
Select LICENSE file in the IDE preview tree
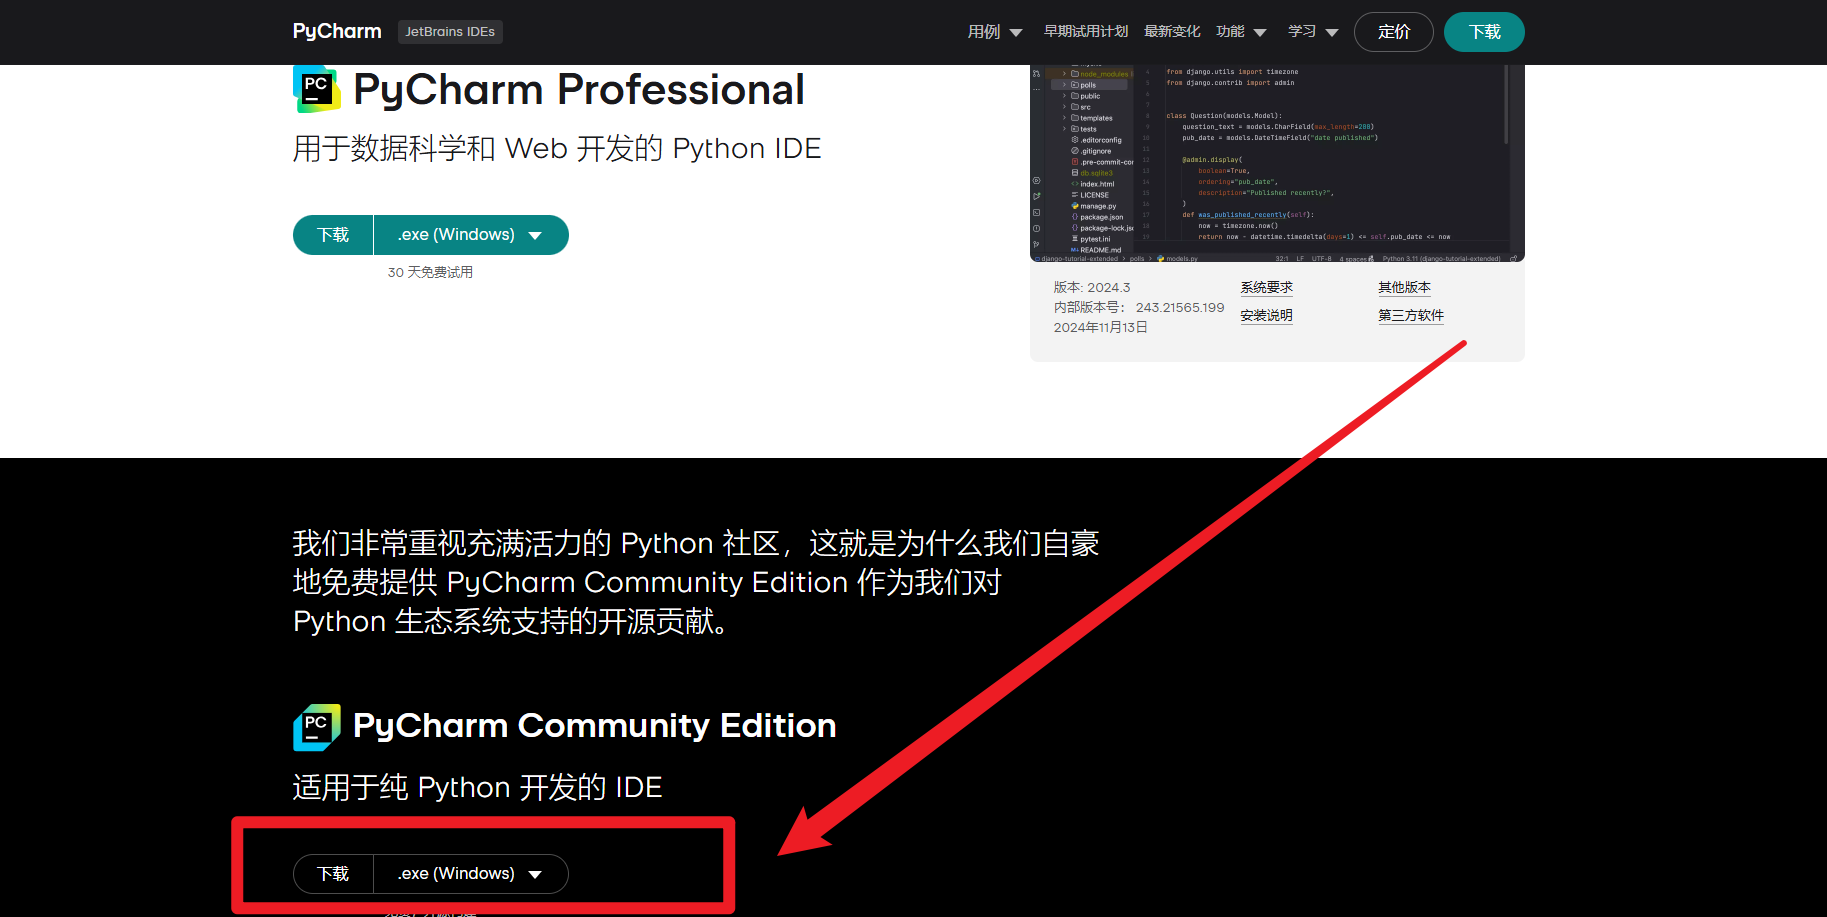[1090, 195]
